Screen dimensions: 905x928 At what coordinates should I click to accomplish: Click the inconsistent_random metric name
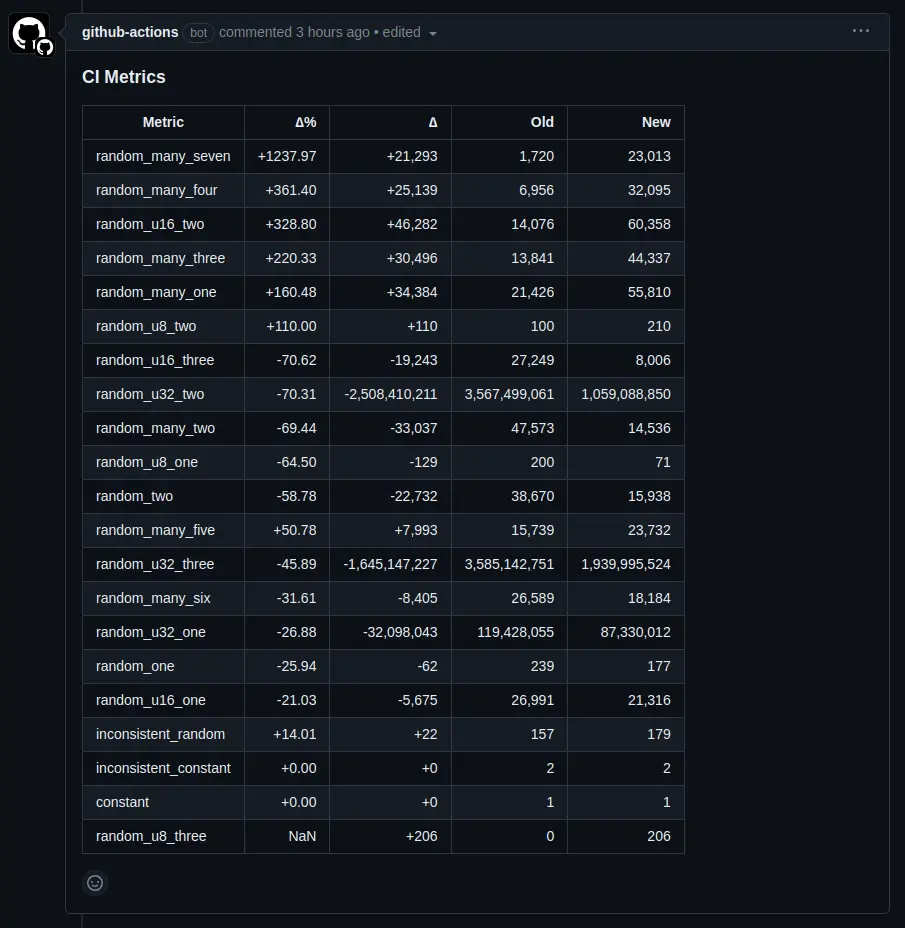pos(160,734)
